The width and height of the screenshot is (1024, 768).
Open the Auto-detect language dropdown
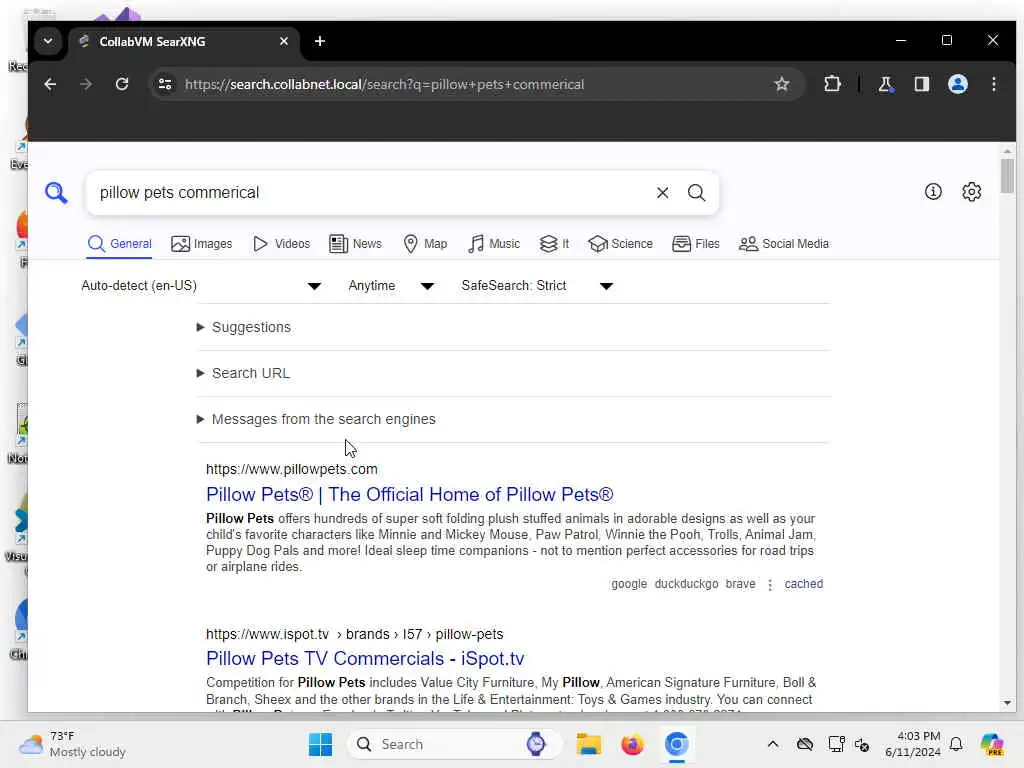pos(201,285)
